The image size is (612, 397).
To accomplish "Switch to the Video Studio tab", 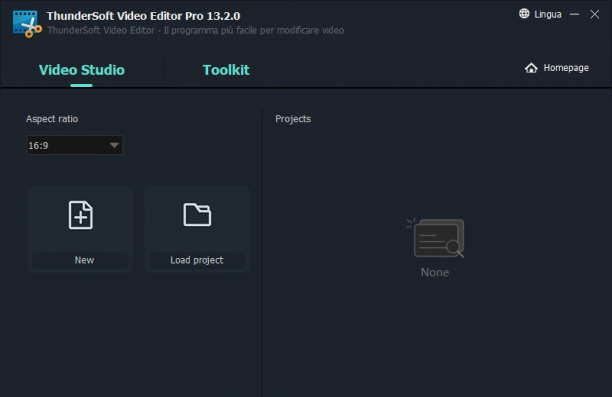I will tap(82, 70).
